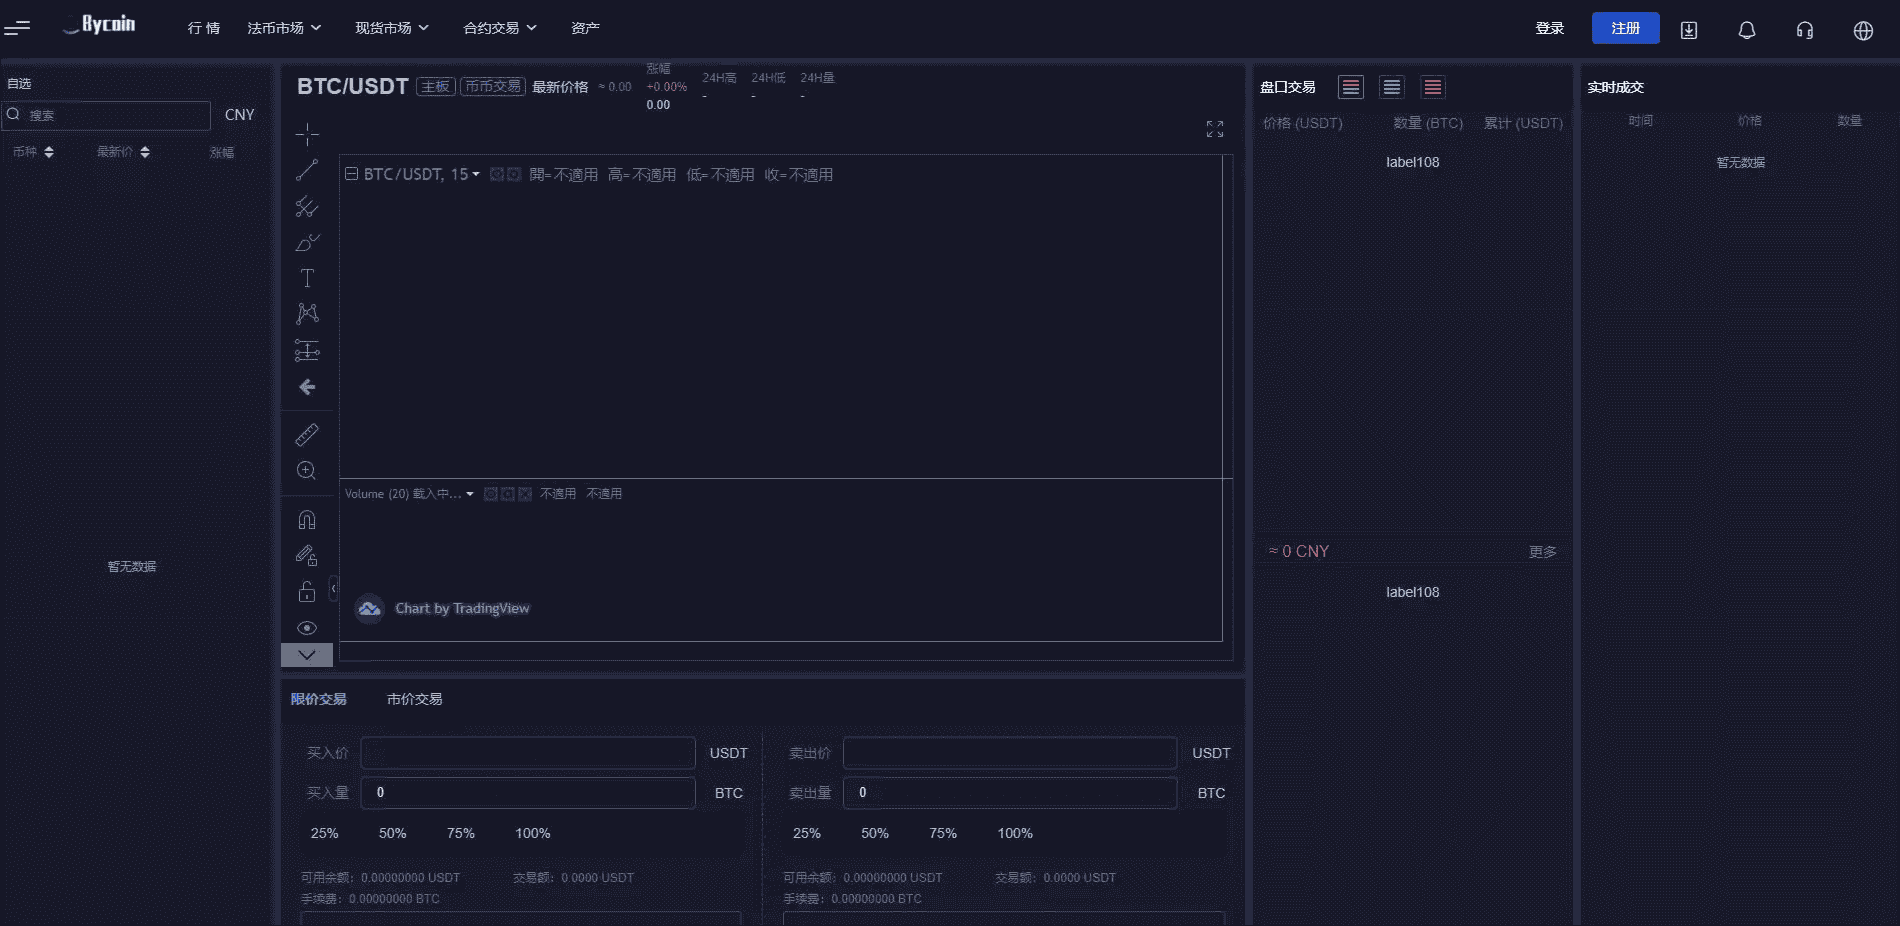Click the 登录 link
Image resolution: width=1900 pixels, height=926 pixels.
pyautogui.click(x=1549, y=28)
